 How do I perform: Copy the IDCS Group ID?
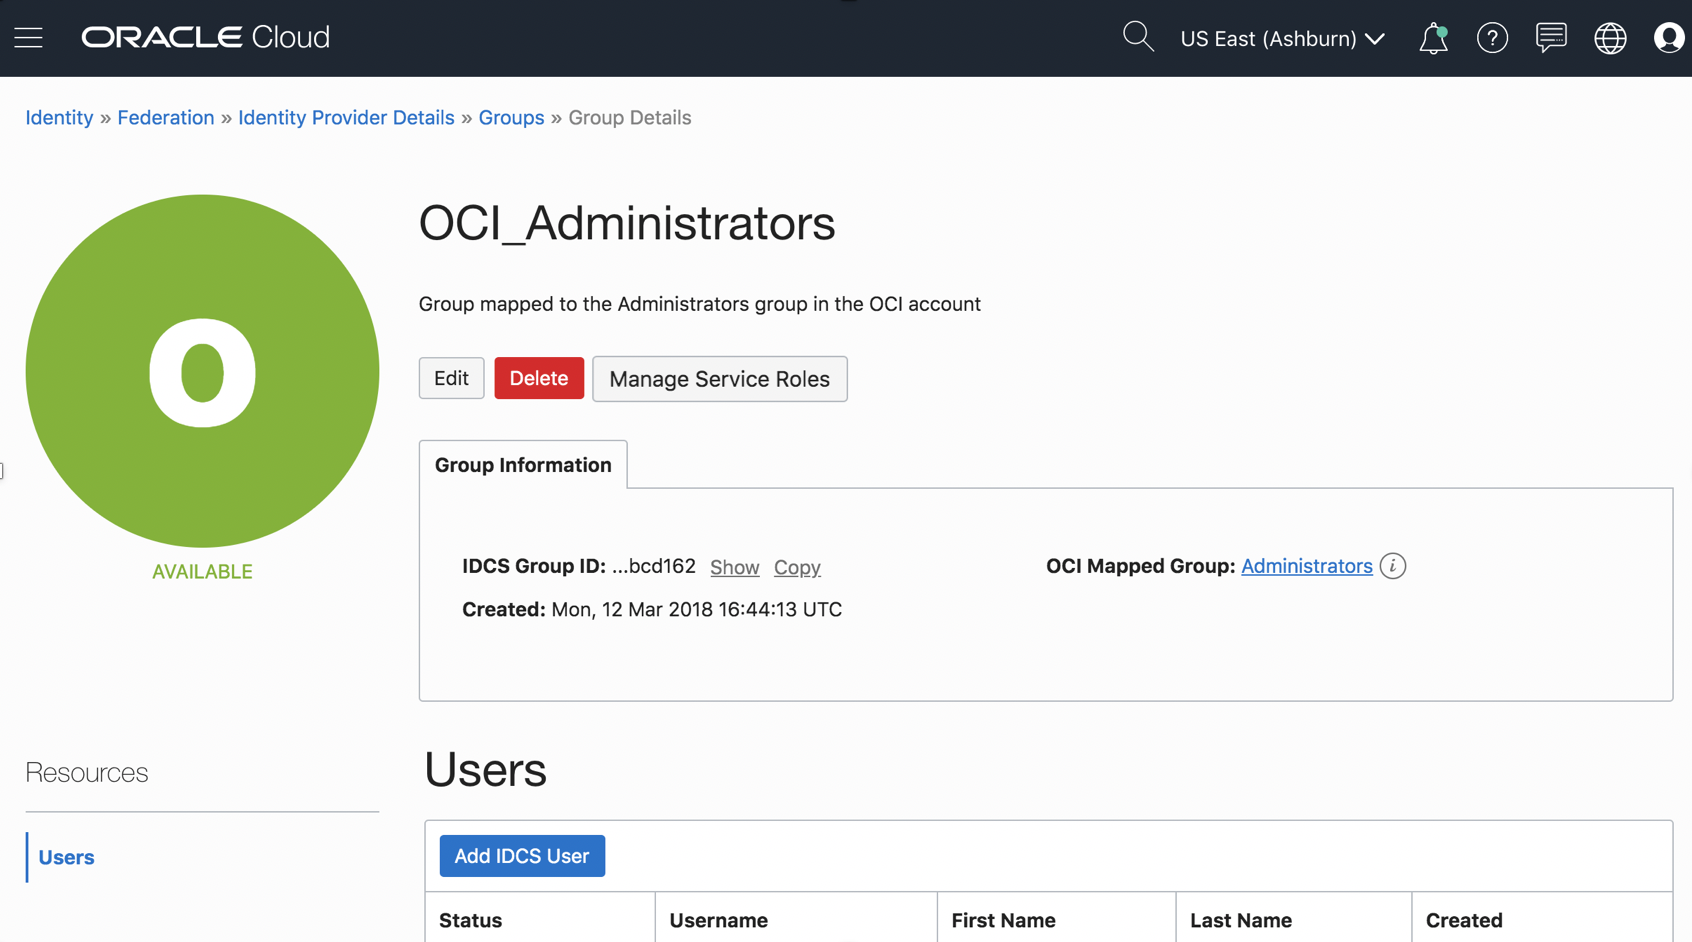(797, 567)
